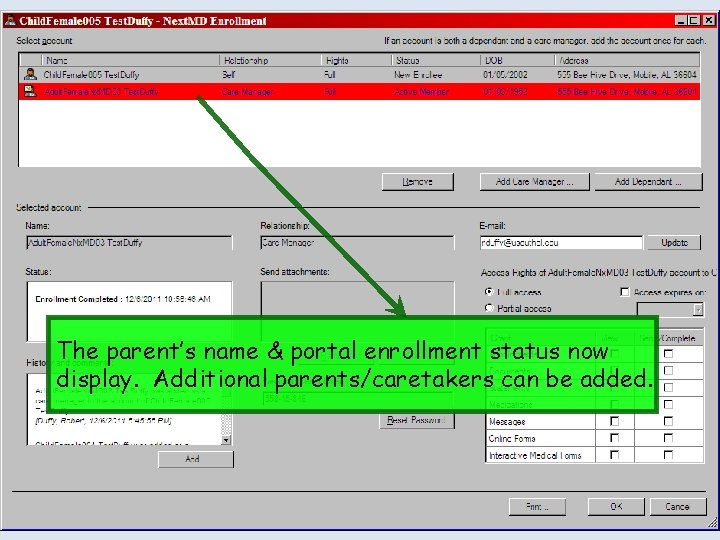The height and width of the screenshot is (540, 720).
Task: Click the Add Dependant button
Action: pyautogui.click(x=648, y=182)
